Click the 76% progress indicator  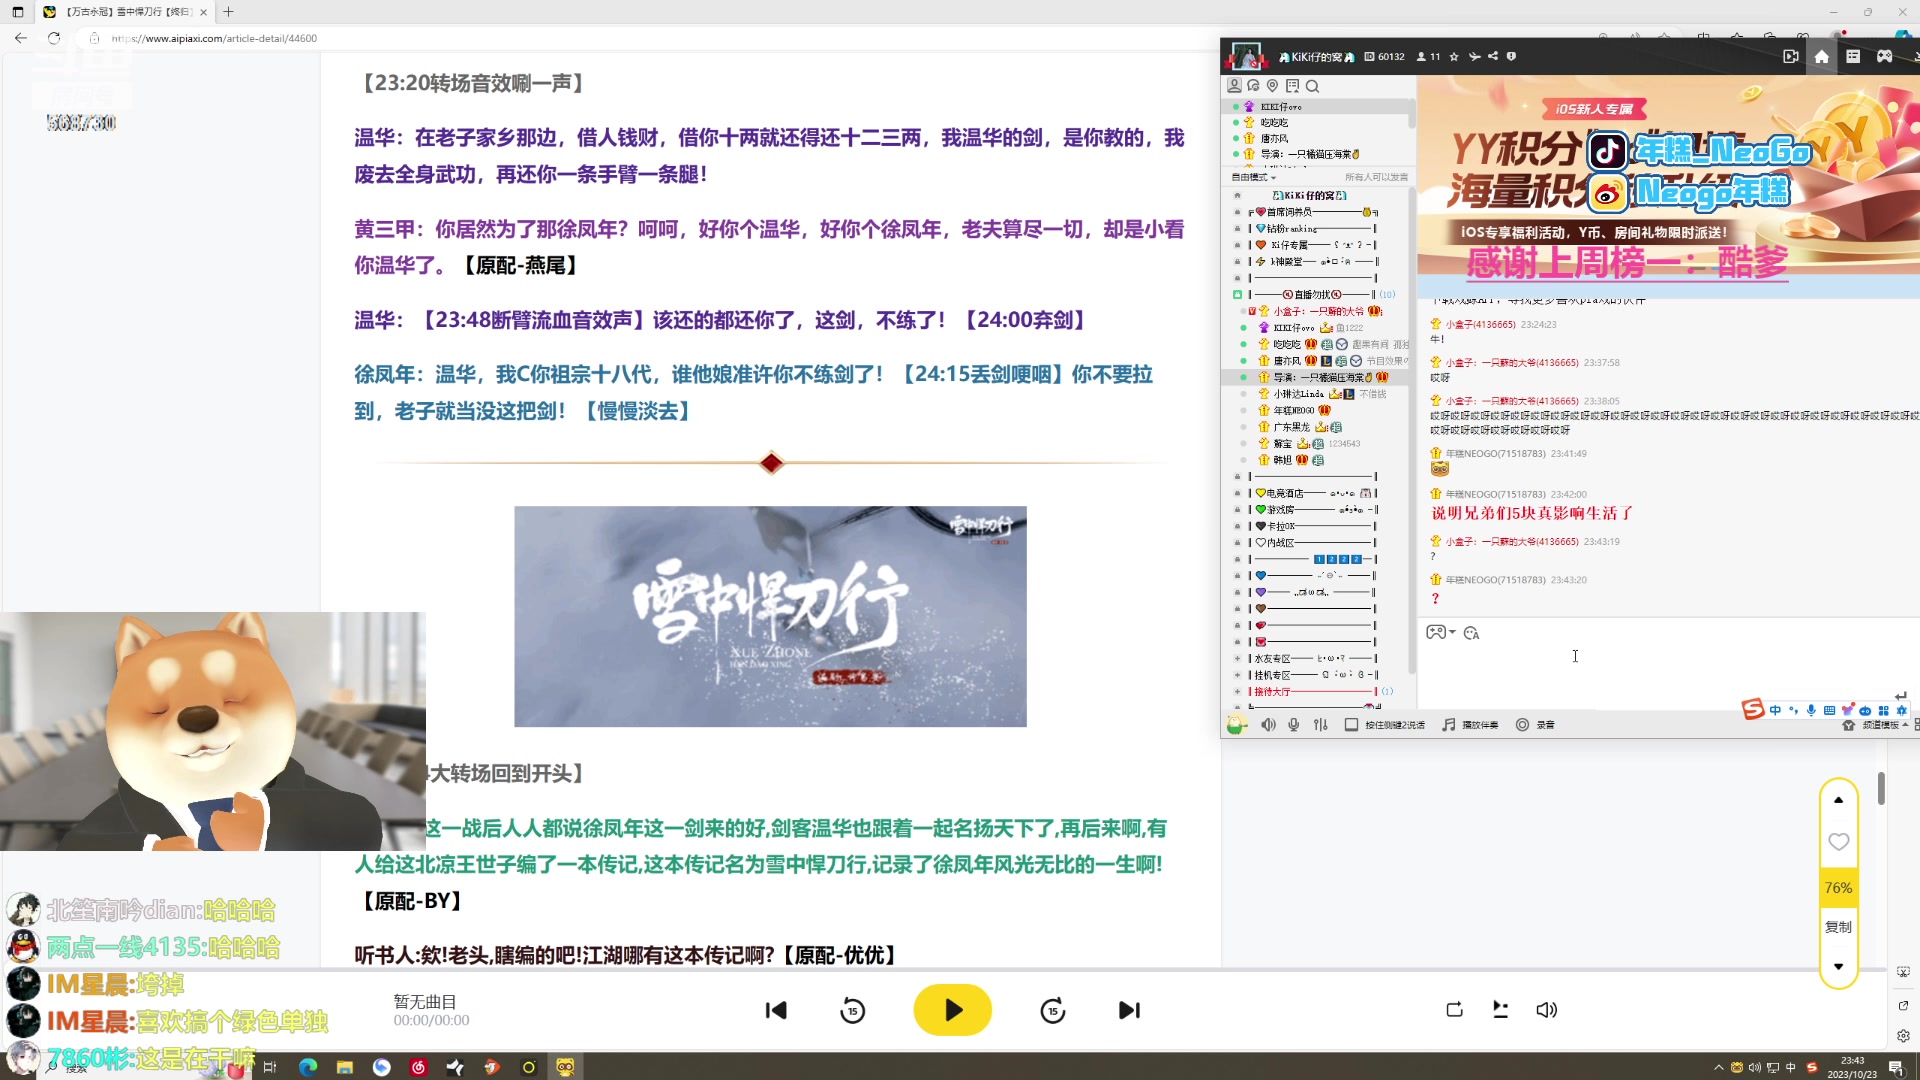point(1838,888)
